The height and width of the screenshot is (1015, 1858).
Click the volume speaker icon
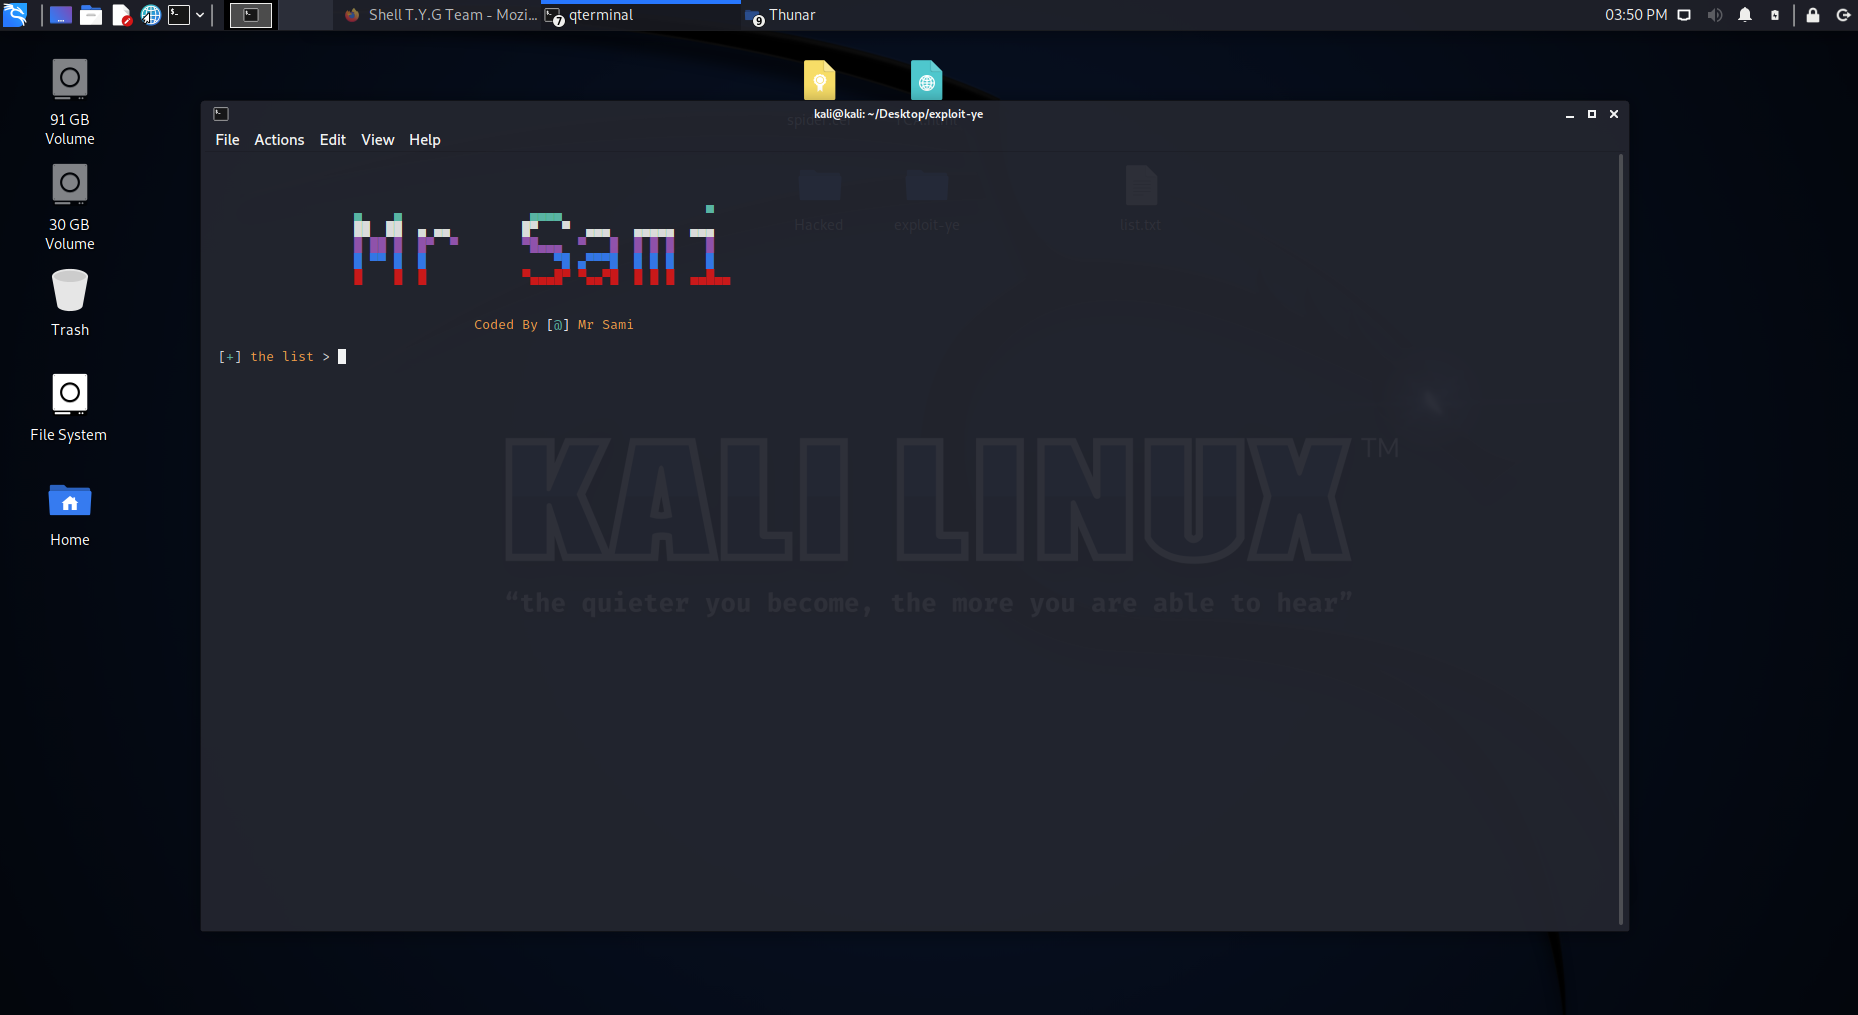1715,15
